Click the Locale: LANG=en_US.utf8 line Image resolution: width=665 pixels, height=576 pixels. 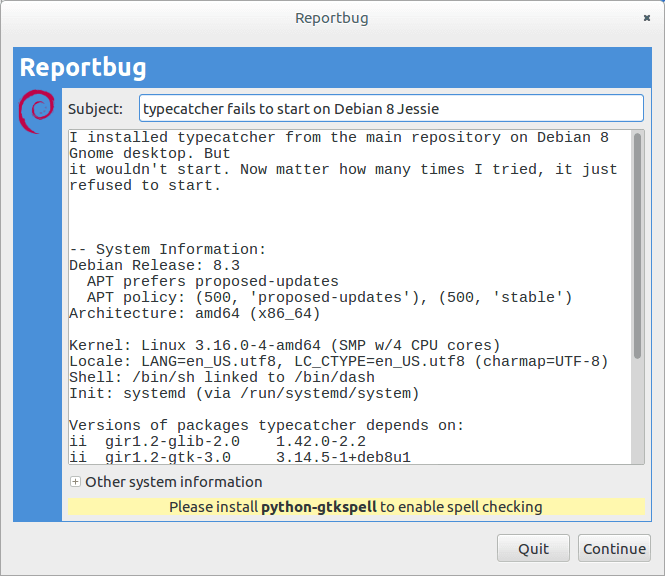tap(338, 361)
